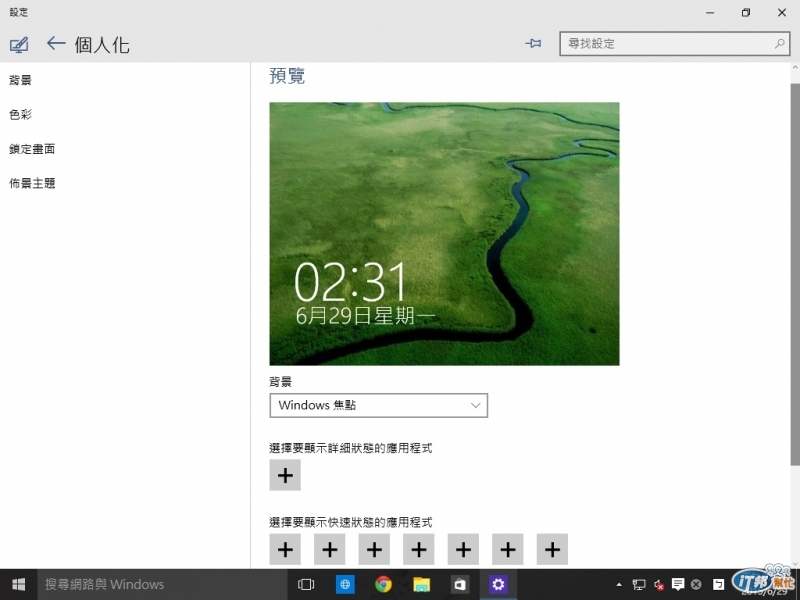This screenshot has width=800, height=600.
Task: Open the 色彩 settings section
Action: coord(20,115)
